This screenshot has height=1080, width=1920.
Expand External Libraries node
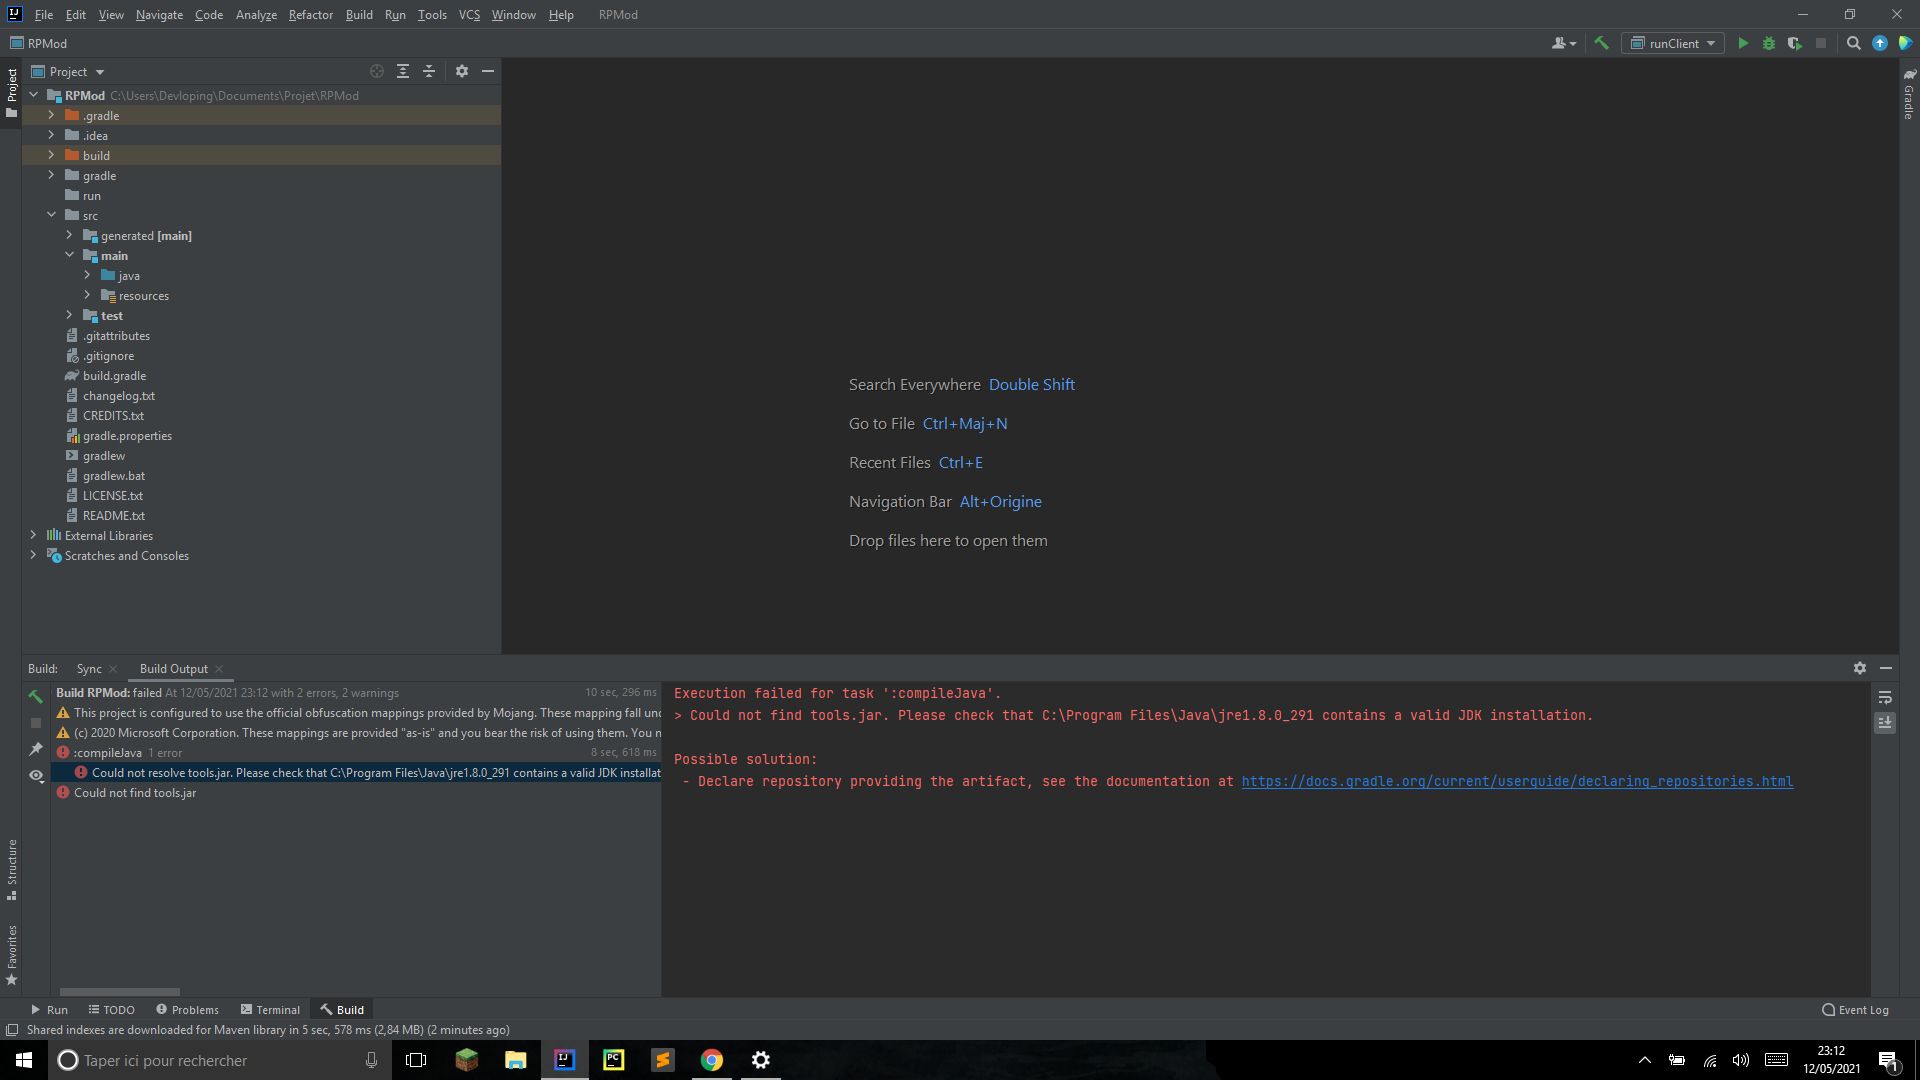pyautogui.click(x=33, y=535)
